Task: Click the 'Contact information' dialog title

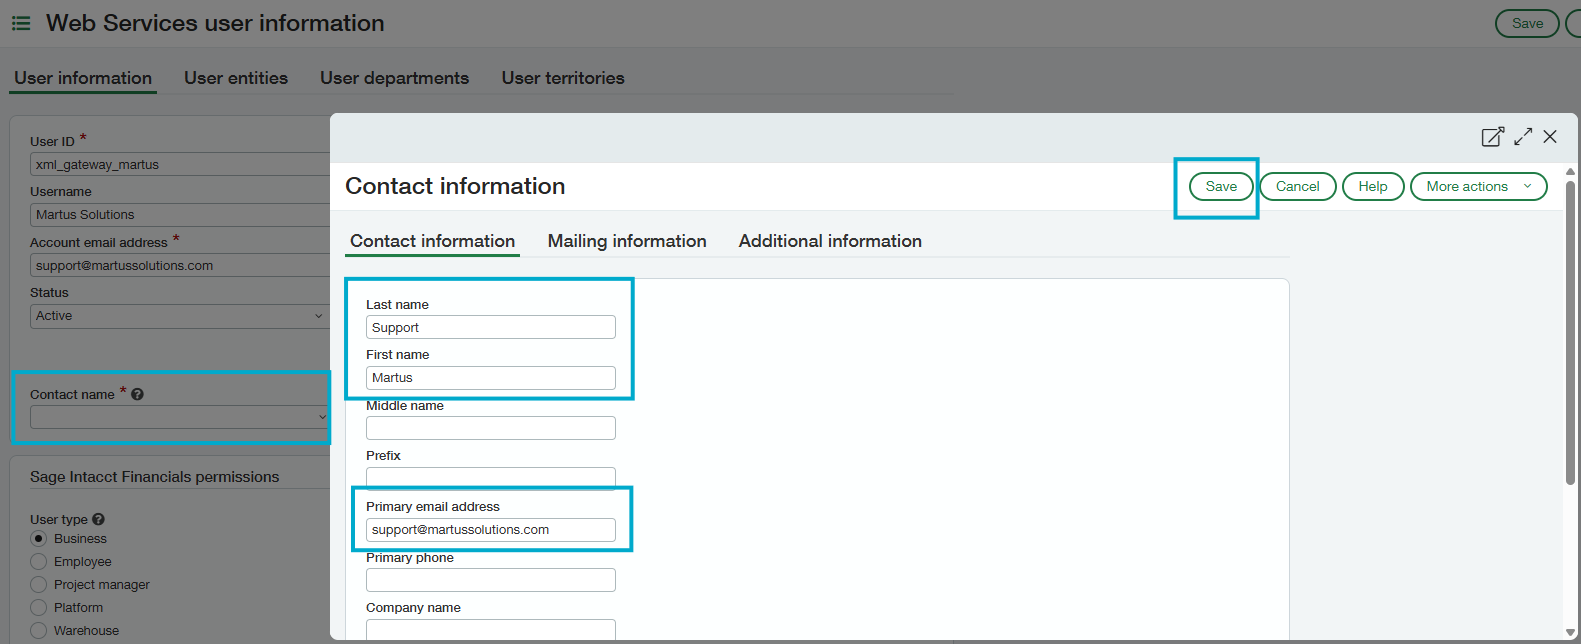Action: (x=455, y=186)
